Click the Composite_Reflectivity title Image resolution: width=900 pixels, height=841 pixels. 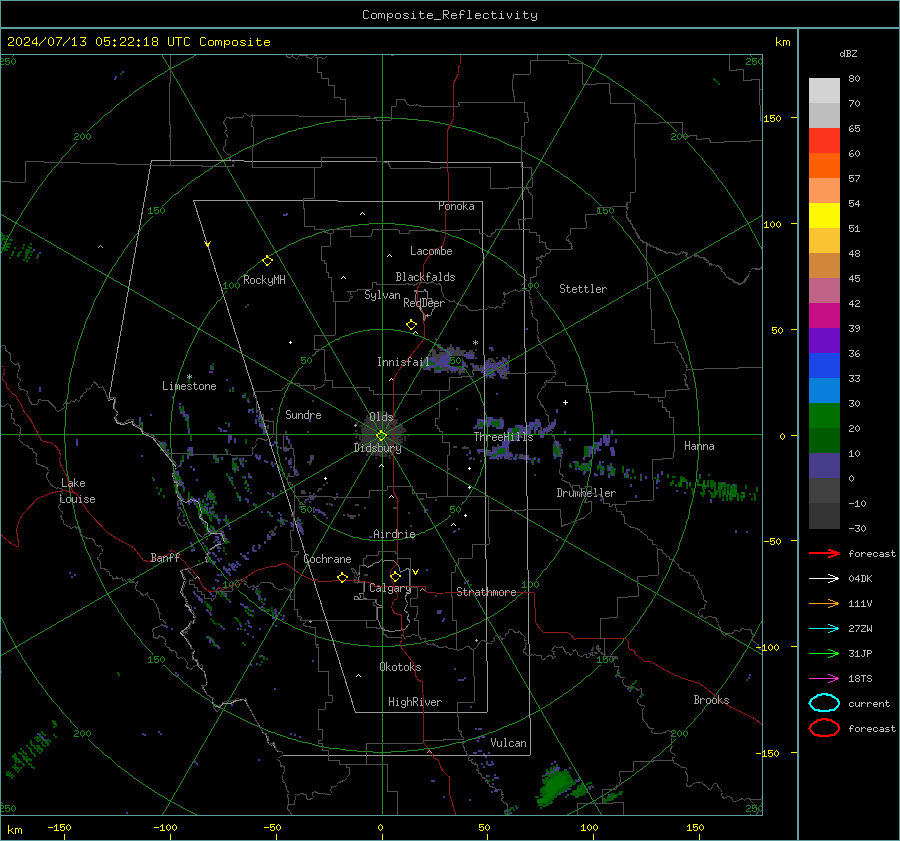click(x=450, y=15)
